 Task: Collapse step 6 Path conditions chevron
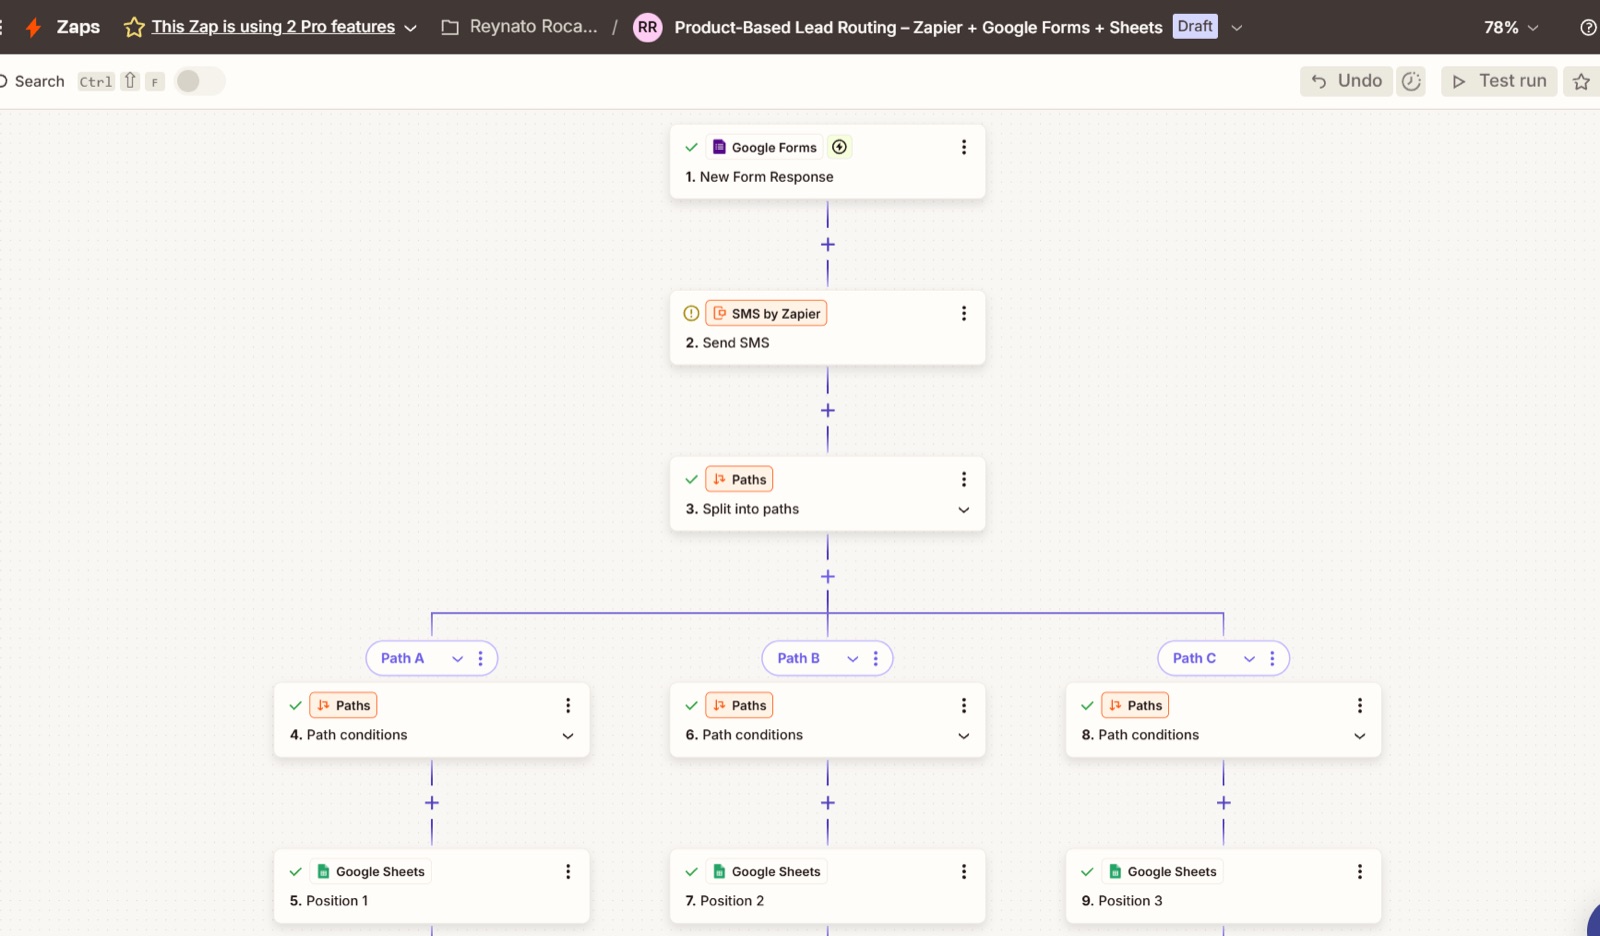point(964,736)
